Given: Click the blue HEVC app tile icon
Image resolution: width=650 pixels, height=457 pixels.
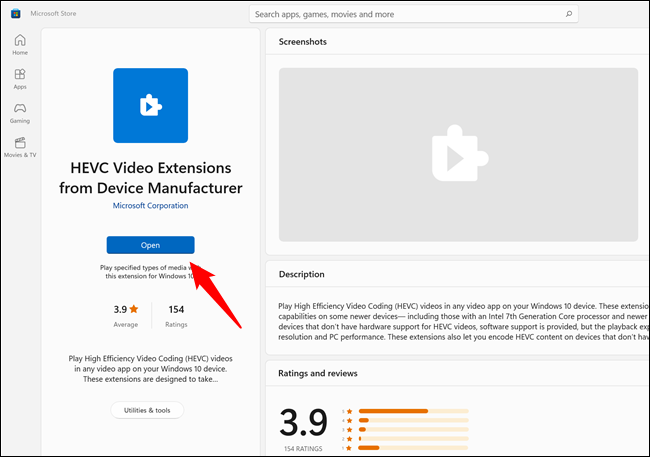Looking at the screenshot, I should pos(150,105).
